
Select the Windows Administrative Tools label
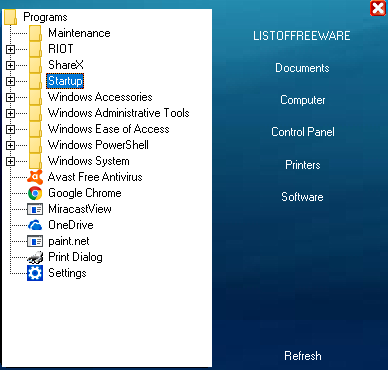tap(119, 113)
